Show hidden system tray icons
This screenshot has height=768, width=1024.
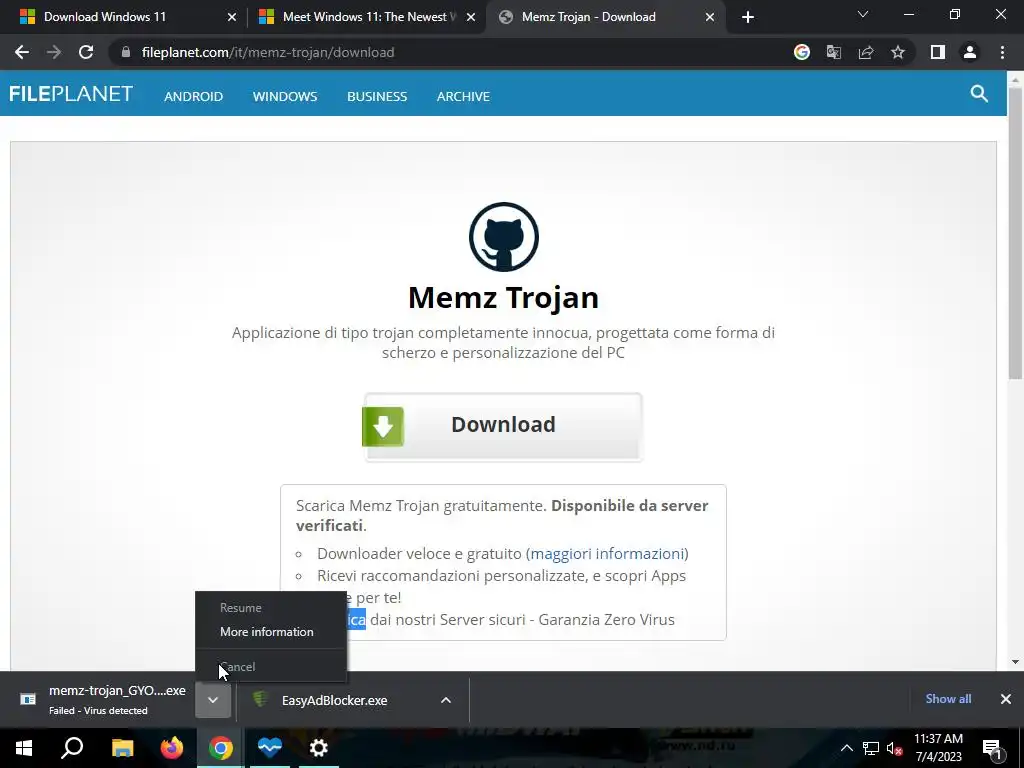(846, 748)
